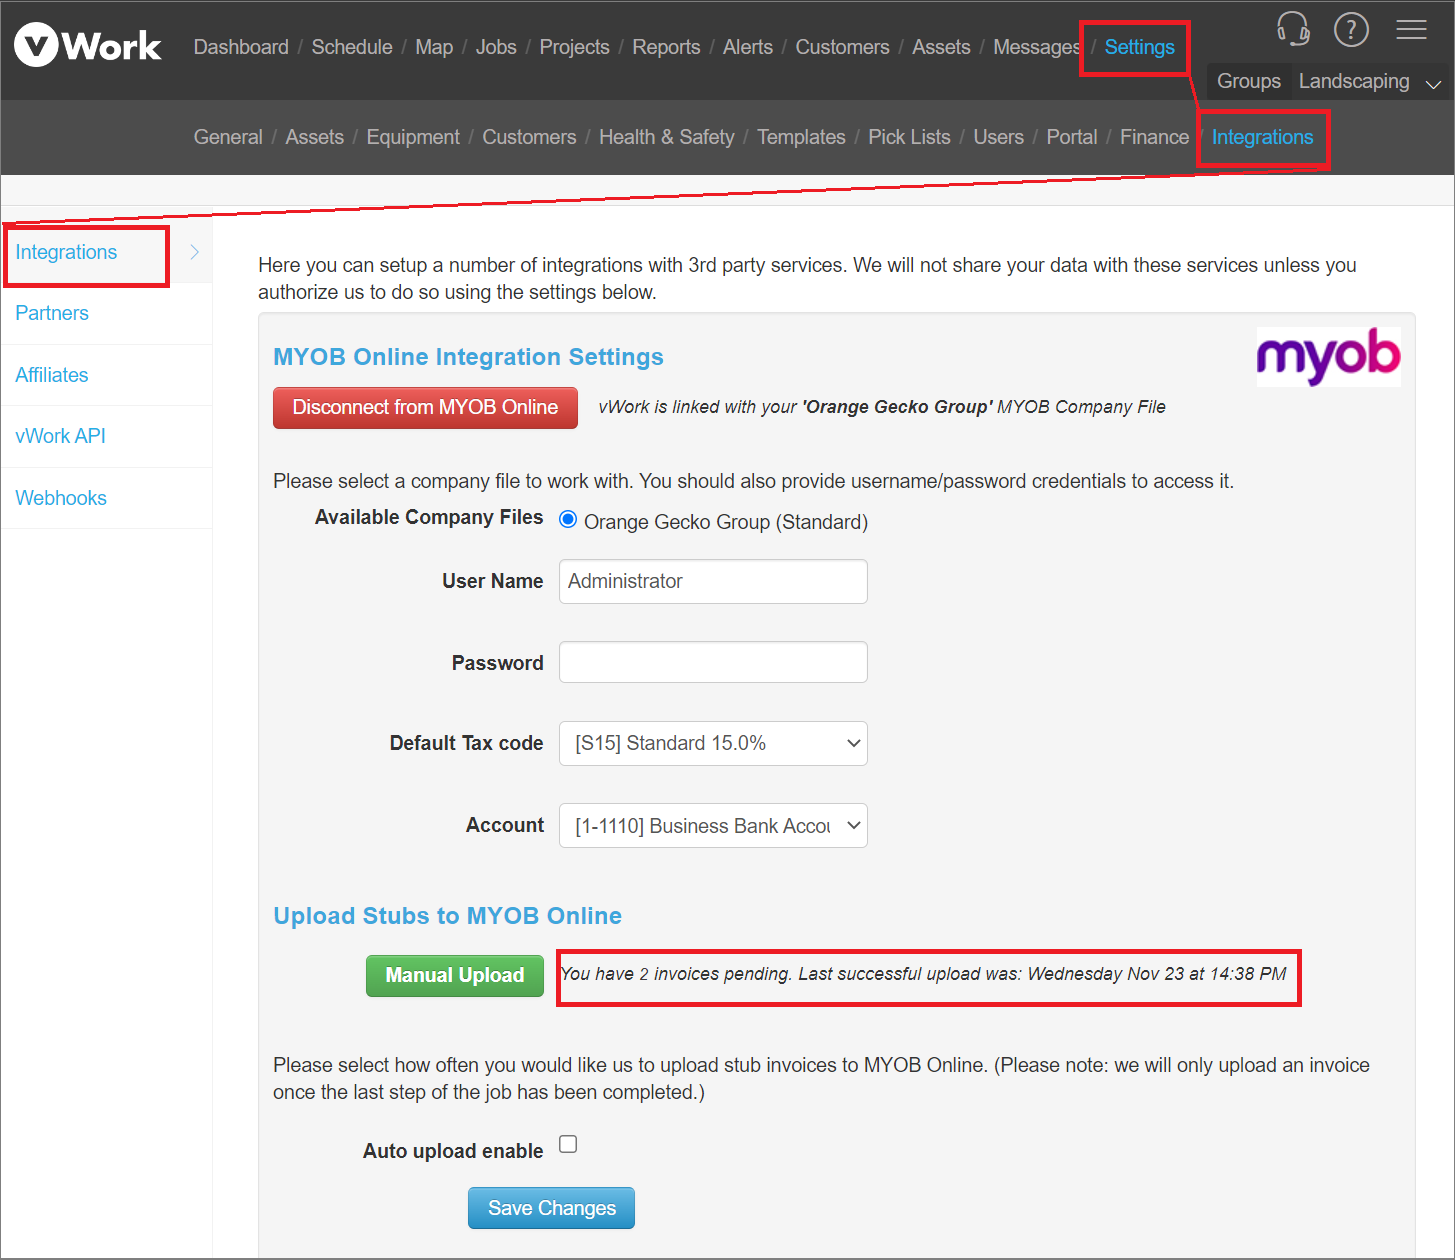
Task: Click the myob logo image
Action: click(x=1328, y=356)
